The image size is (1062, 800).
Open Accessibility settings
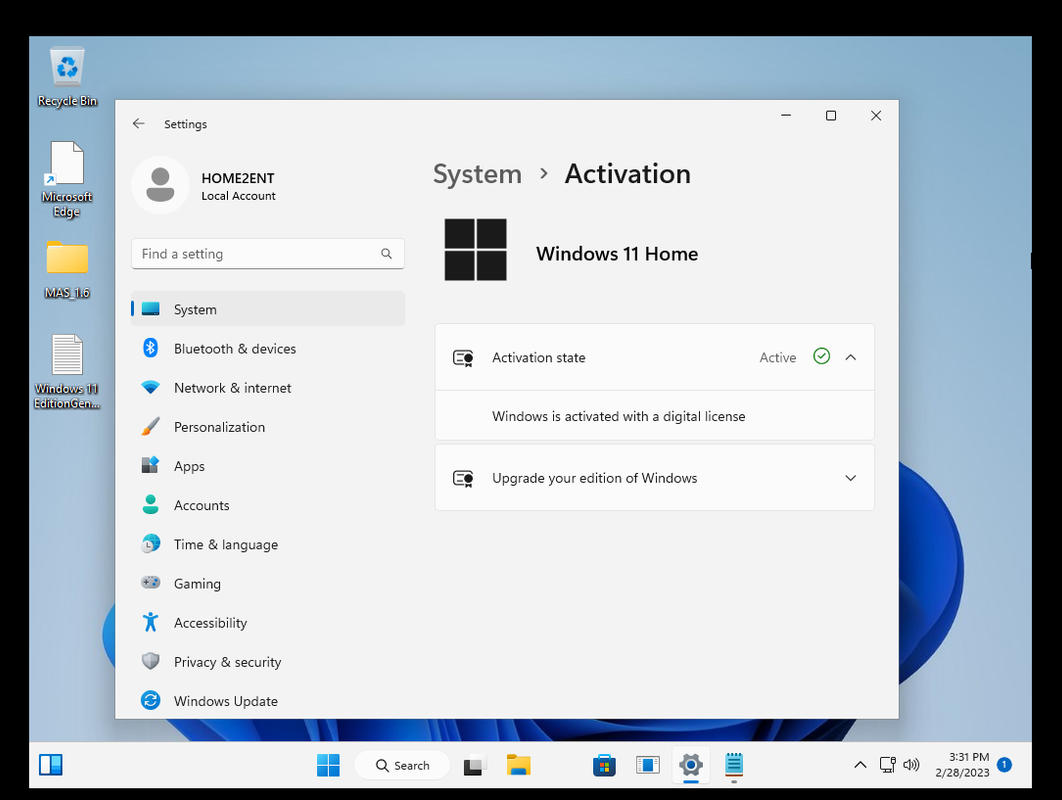point(268,623)
